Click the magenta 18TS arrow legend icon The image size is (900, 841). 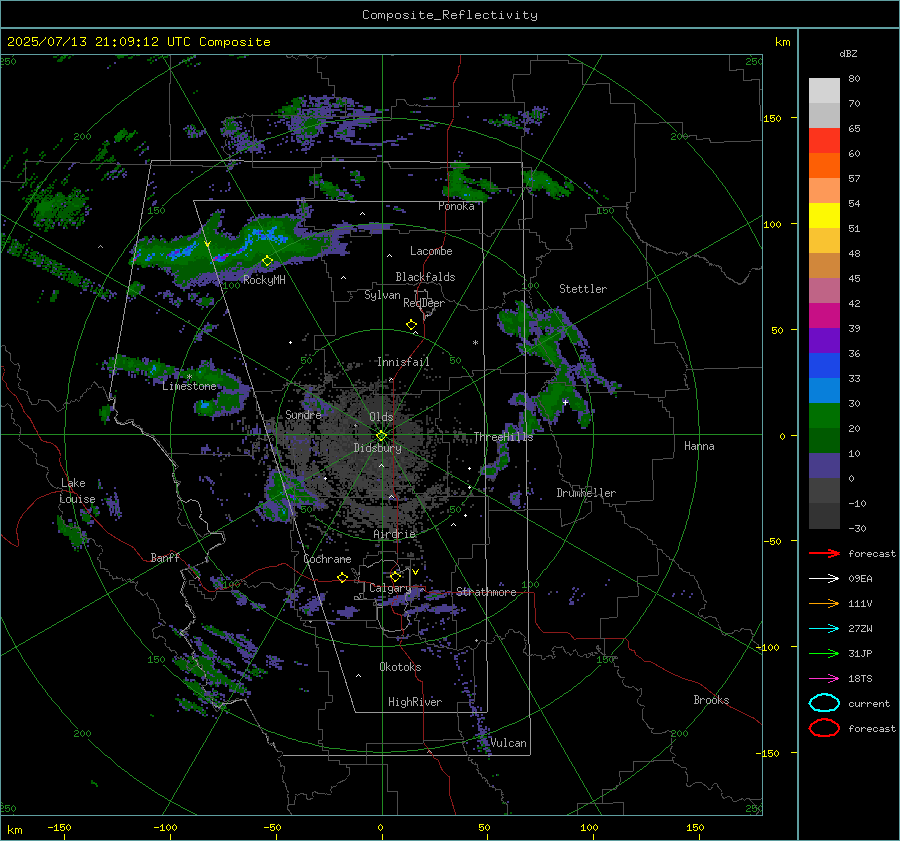[824, 679]
